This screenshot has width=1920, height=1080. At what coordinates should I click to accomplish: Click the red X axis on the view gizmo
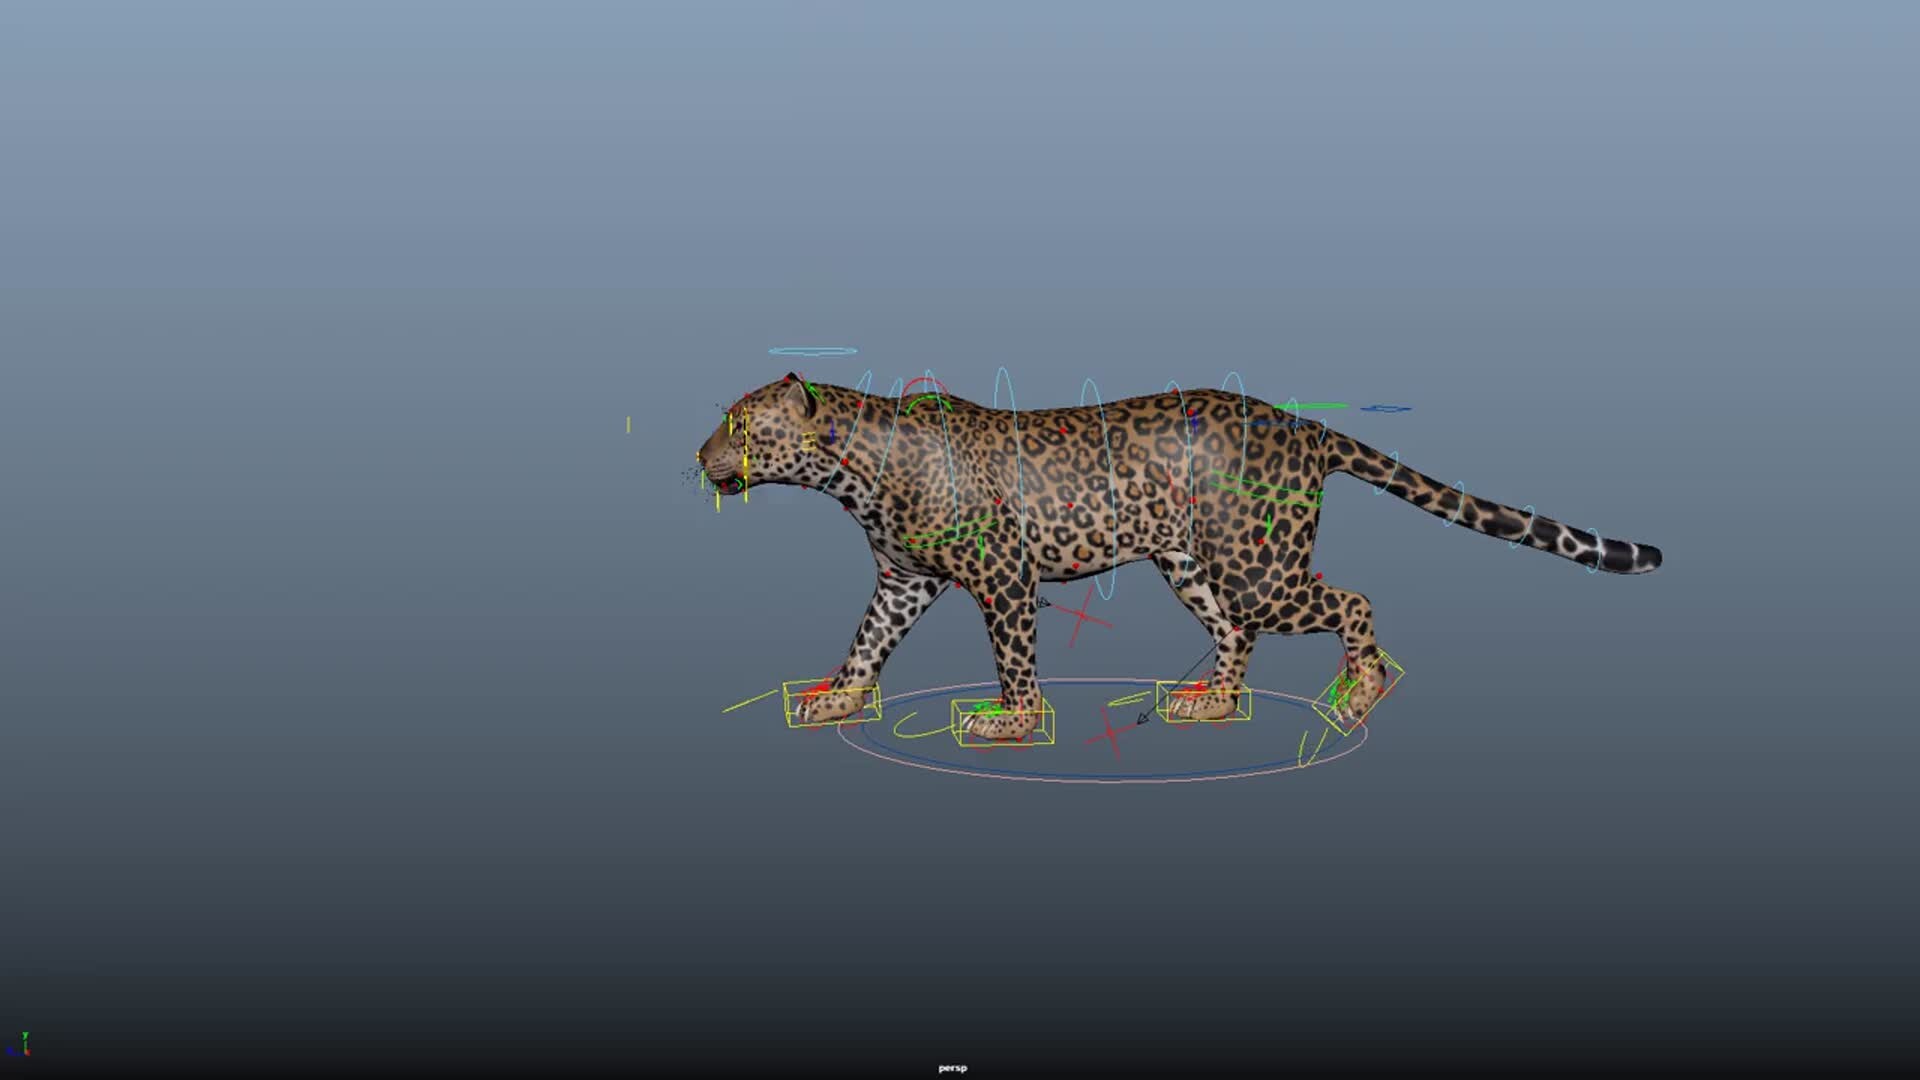pos(28,1053)
